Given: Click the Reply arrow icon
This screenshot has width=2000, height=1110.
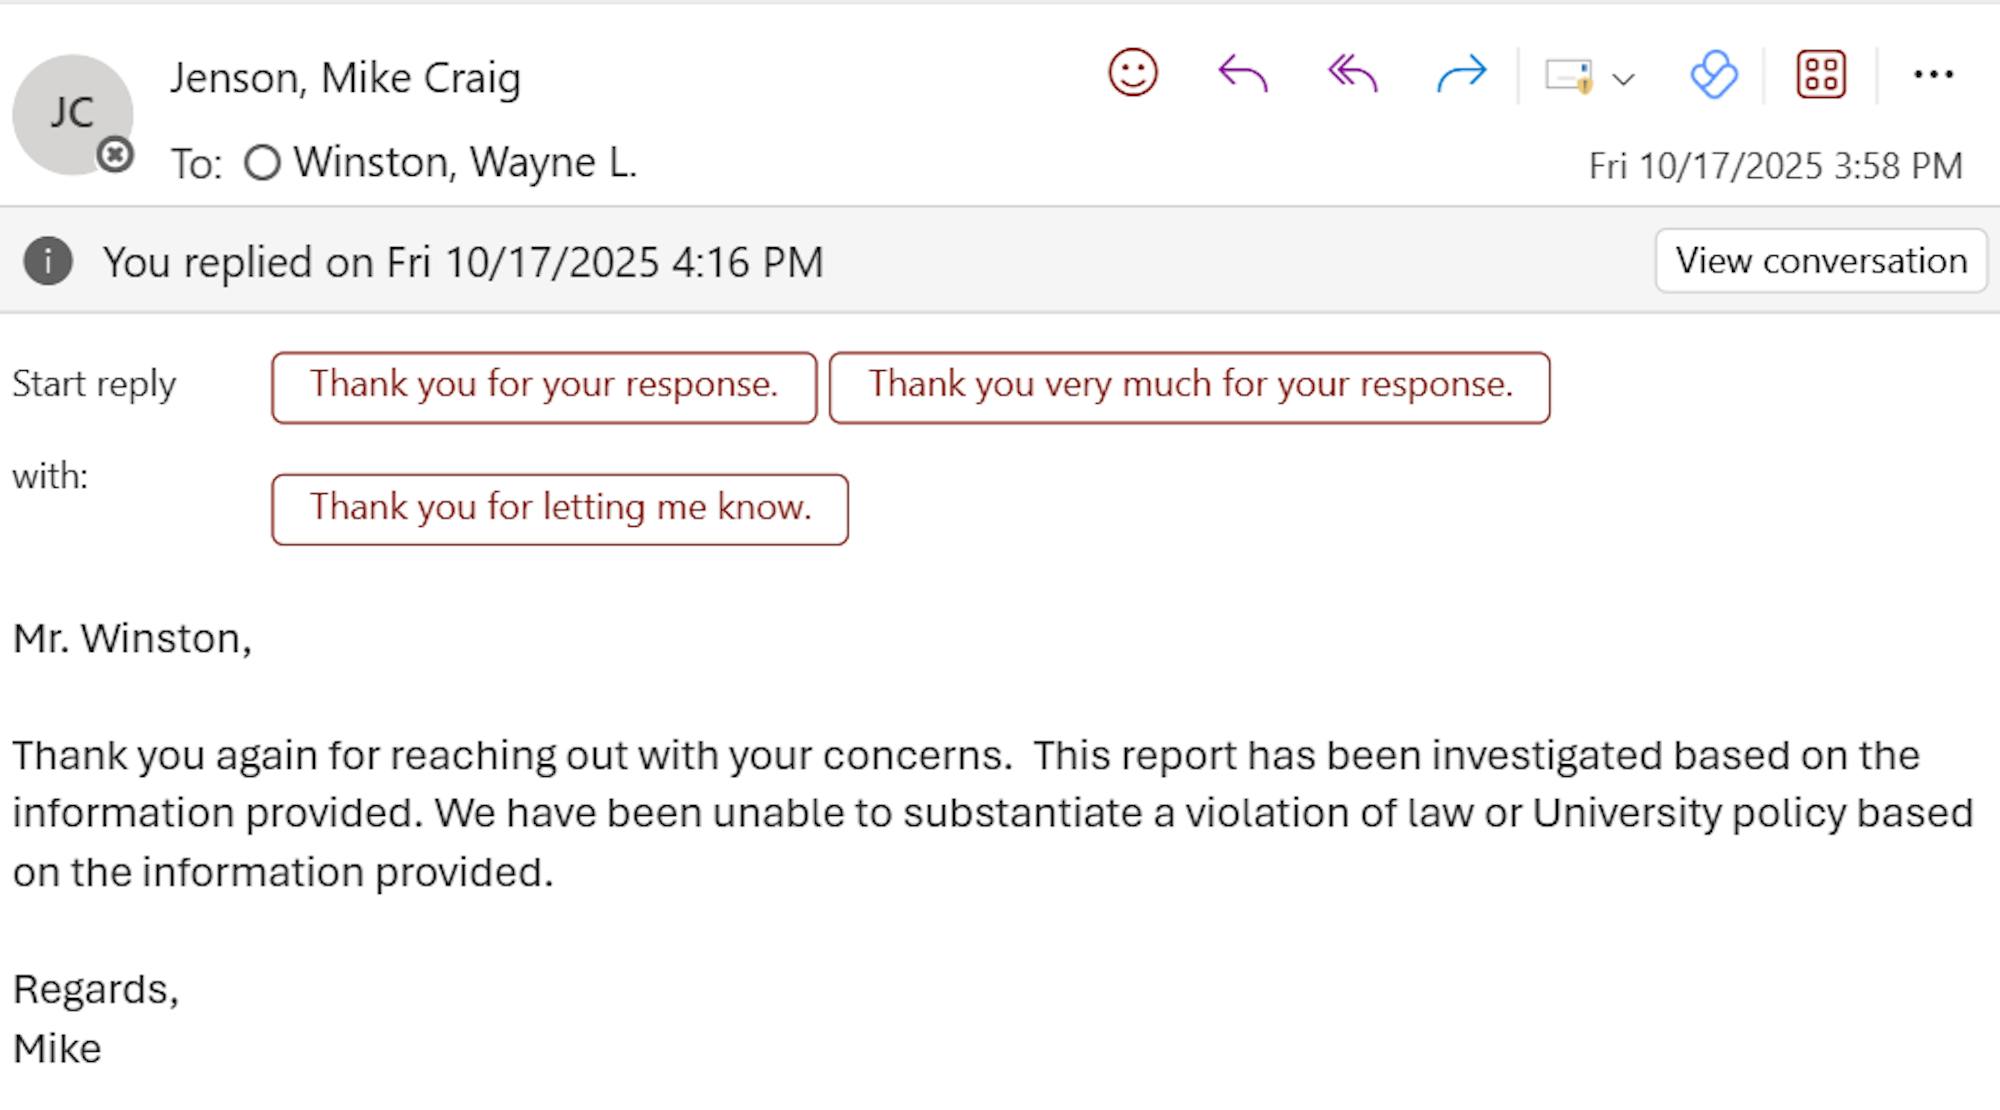Looking at the screenshot, I should 1243,74.
